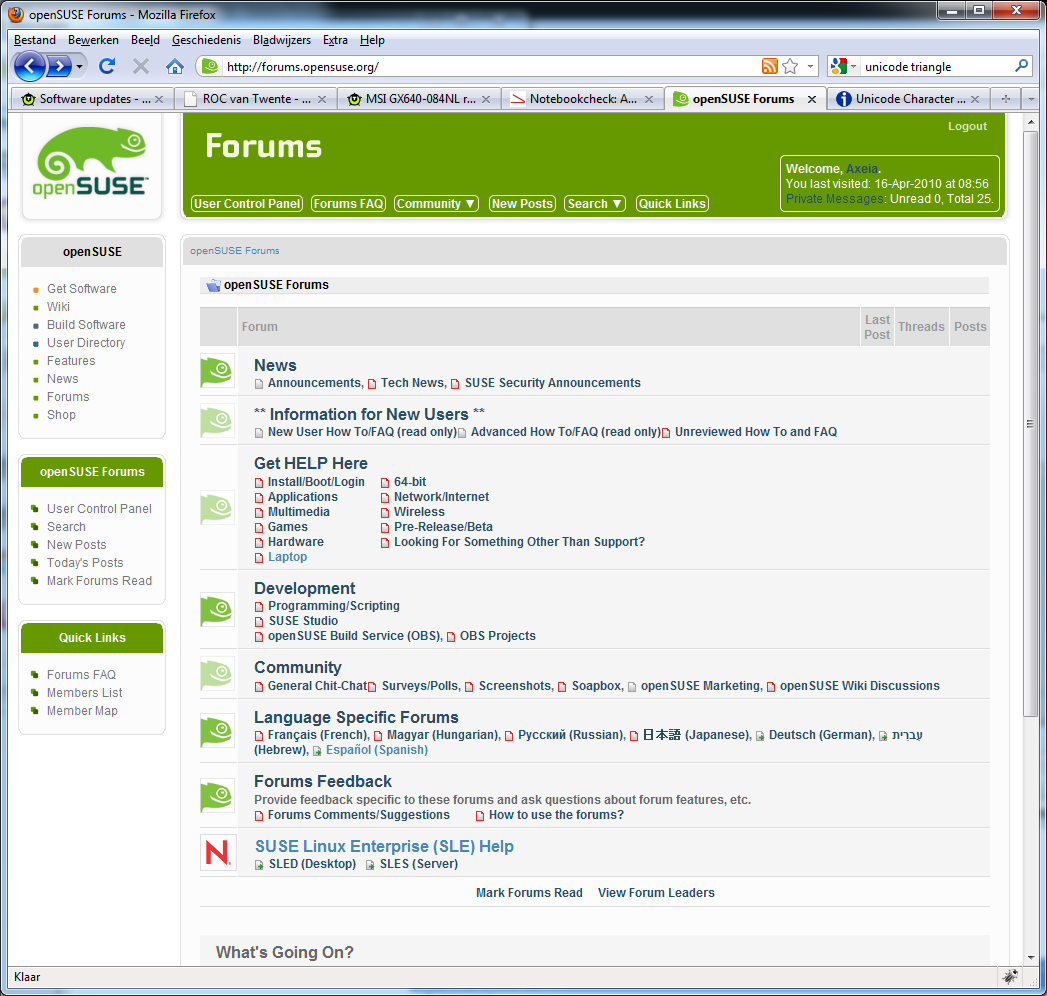Click the New Posts header button
The image size is (1047, 996).
pos(522,204)
